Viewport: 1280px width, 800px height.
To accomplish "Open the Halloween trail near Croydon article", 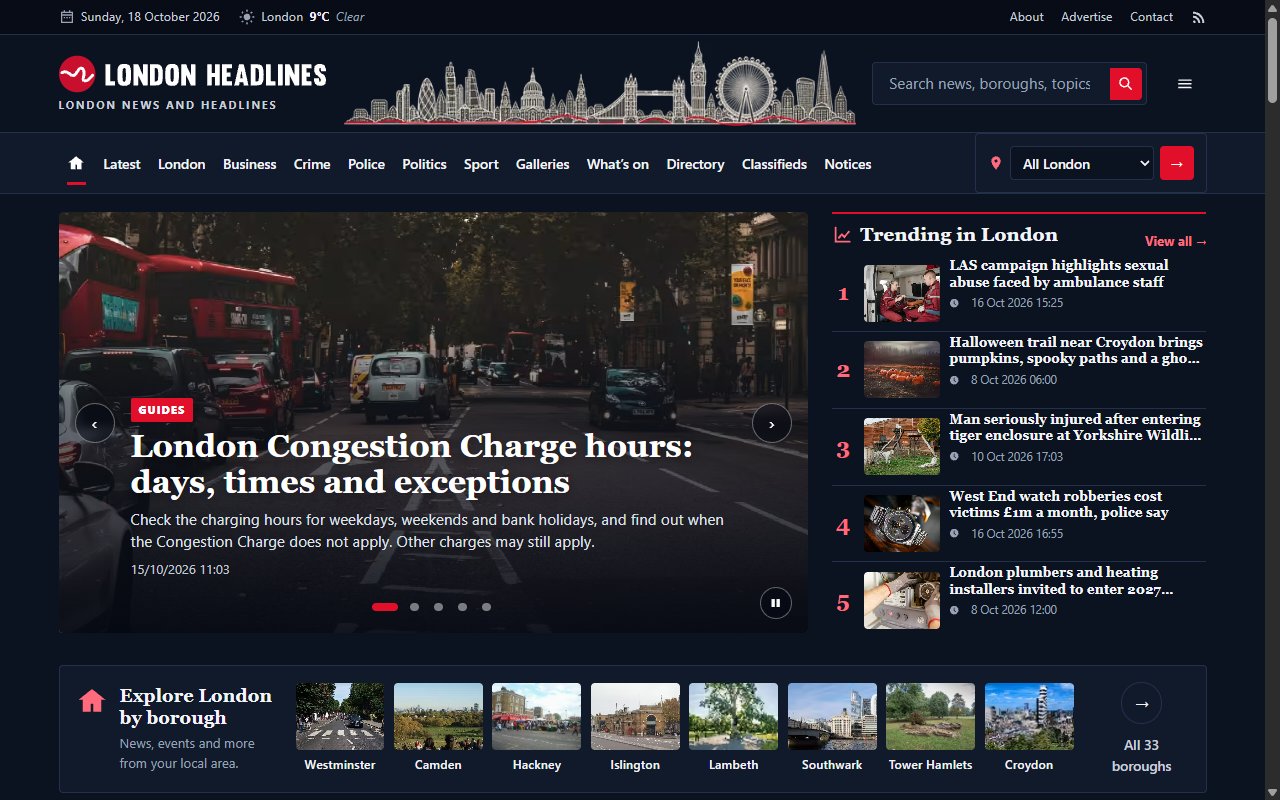I will click(x=1076, y=350).
